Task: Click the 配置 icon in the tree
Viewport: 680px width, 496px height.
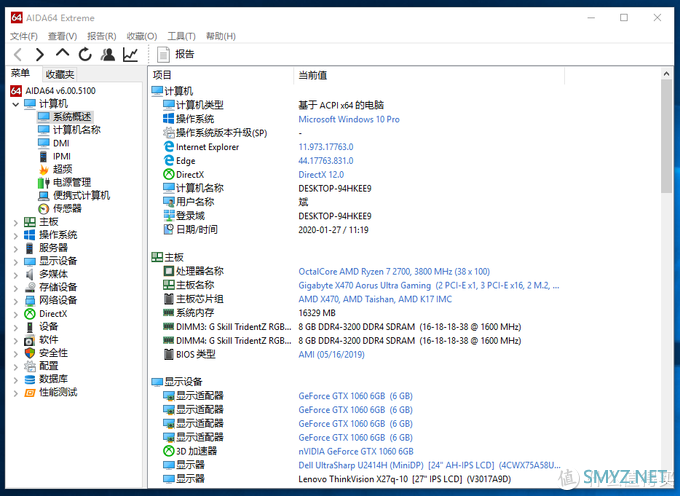Action: click(x=30, y=366)
